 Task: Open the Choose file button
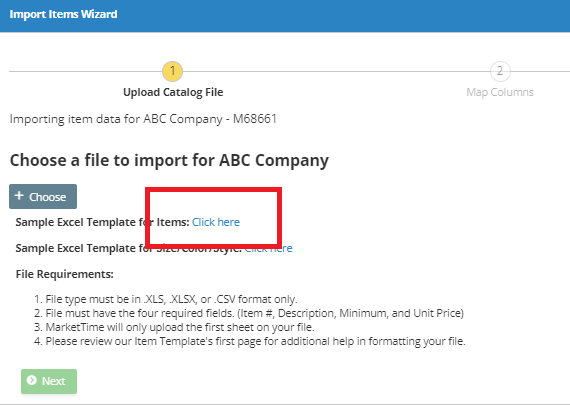(43, 196)
